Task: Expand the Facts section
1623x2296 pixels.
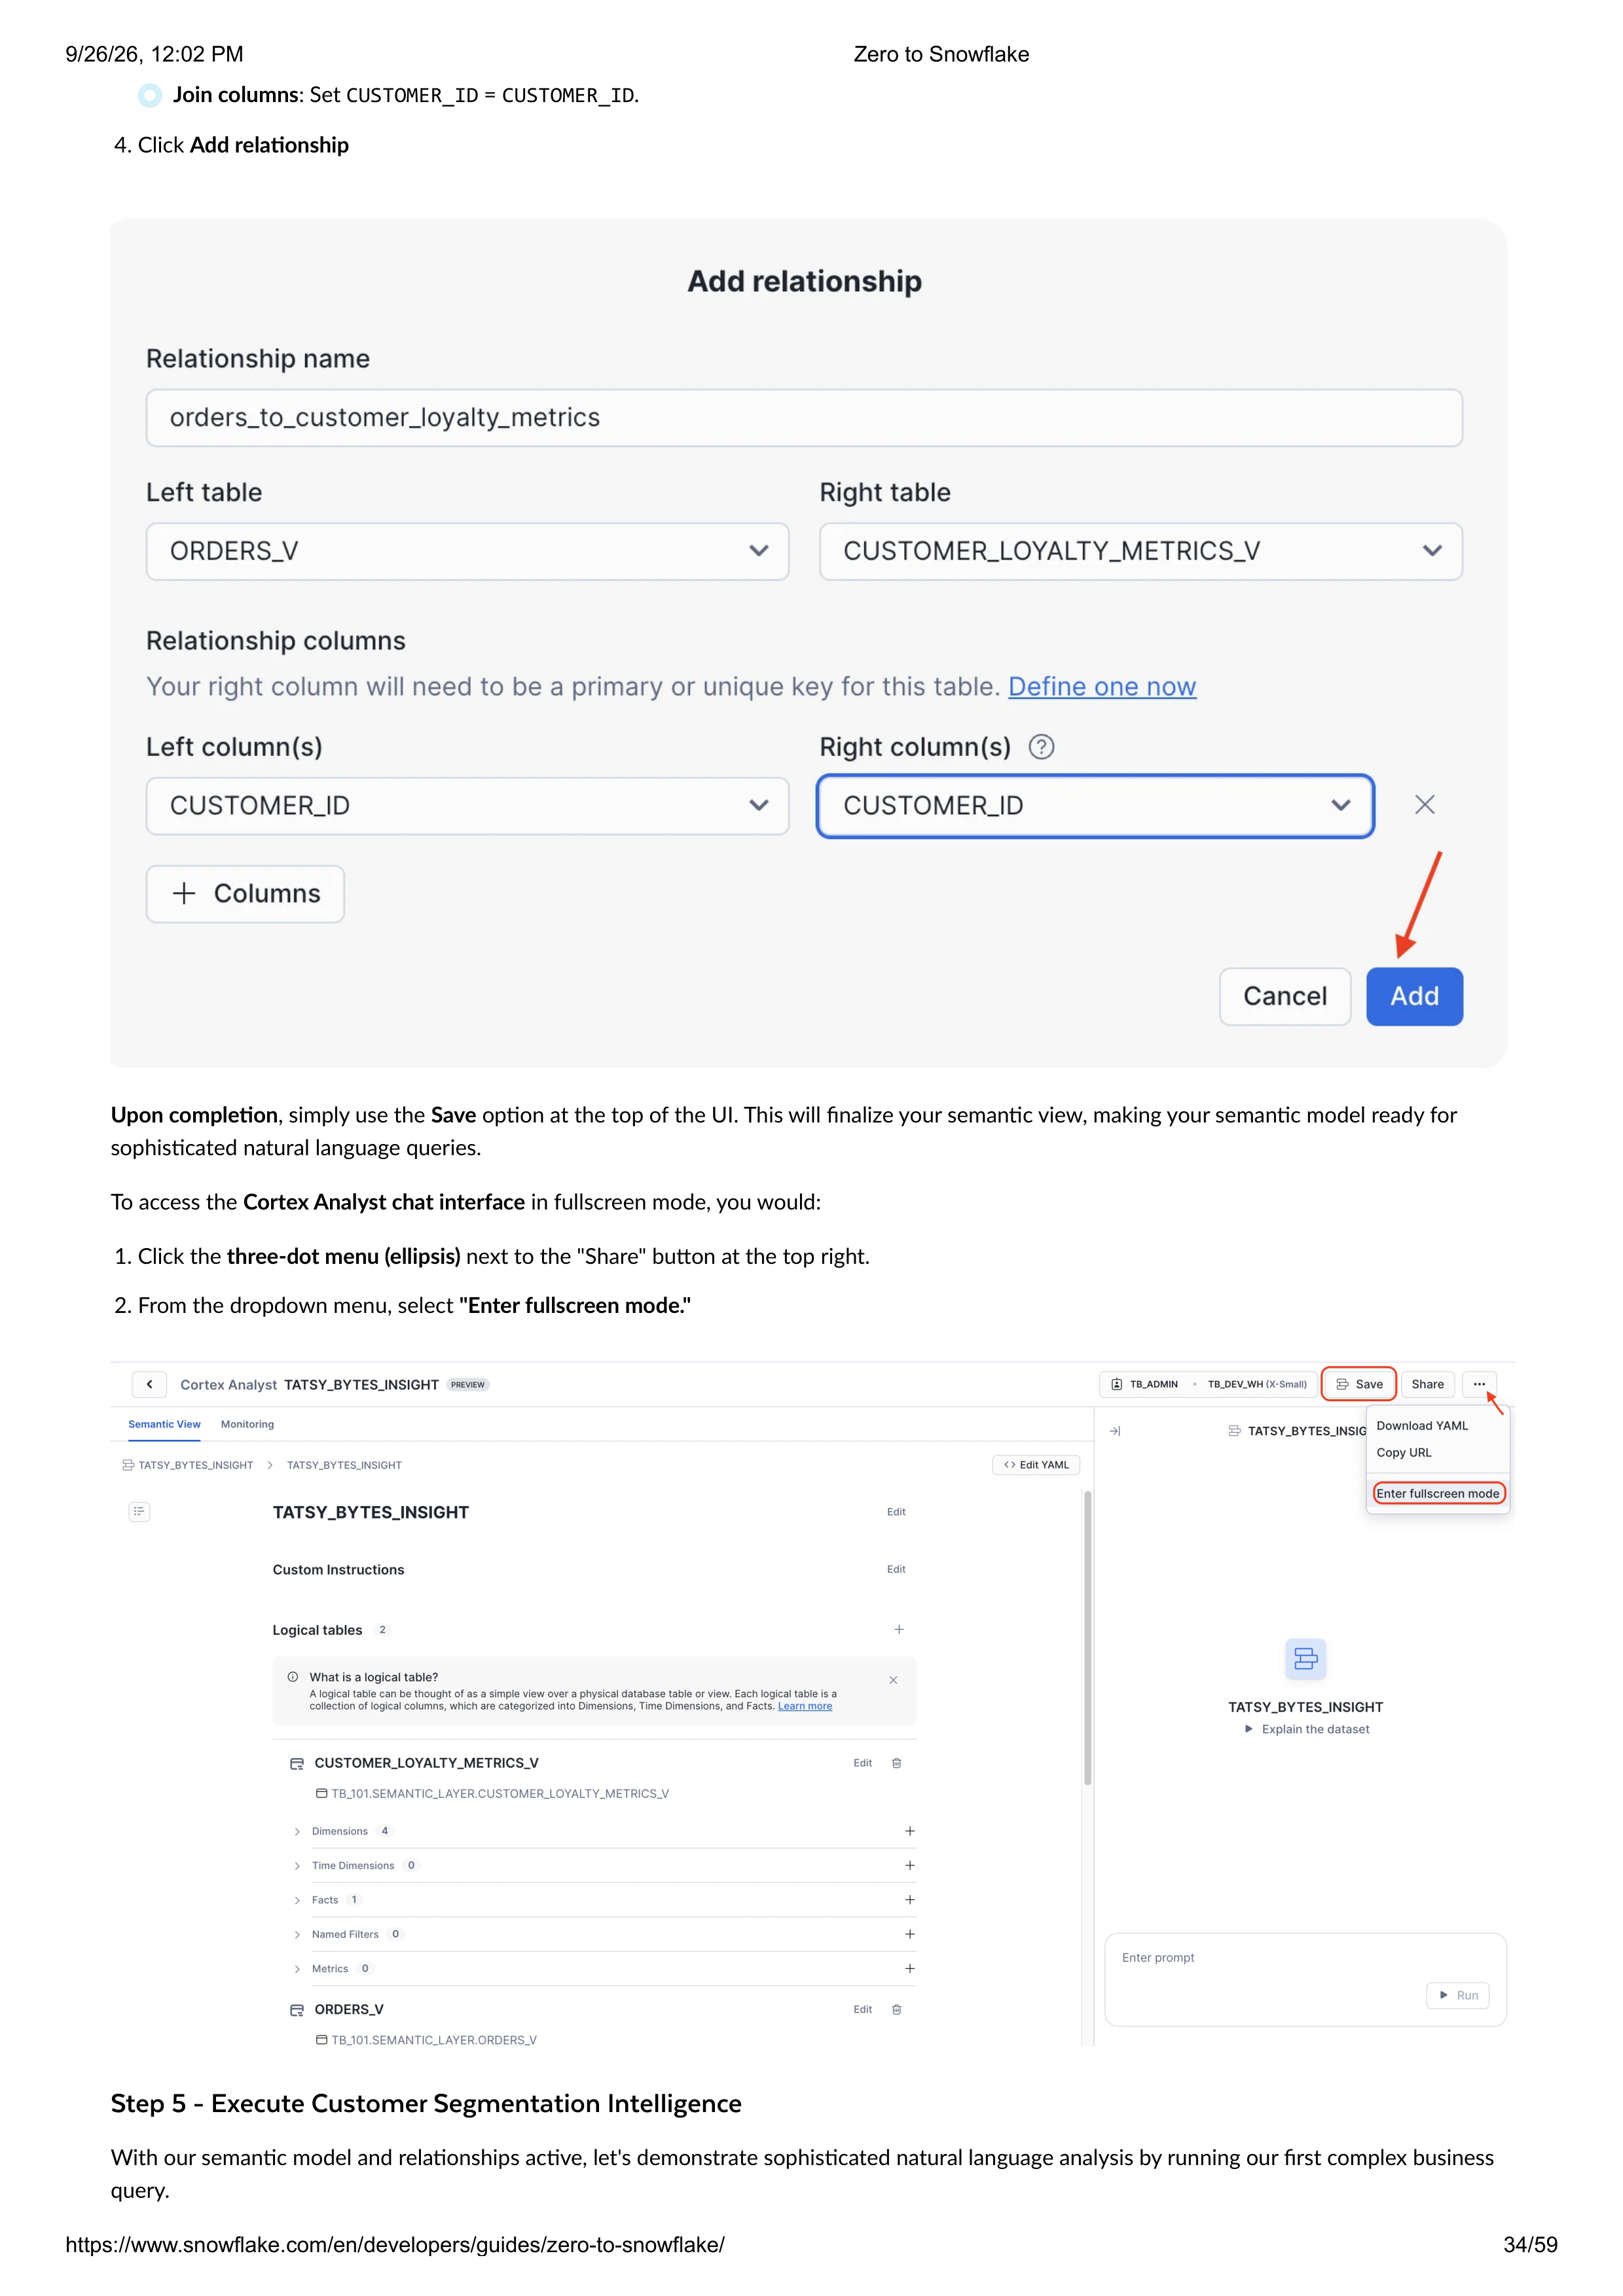Action: pyautogui.click(x=297, y=1901)
